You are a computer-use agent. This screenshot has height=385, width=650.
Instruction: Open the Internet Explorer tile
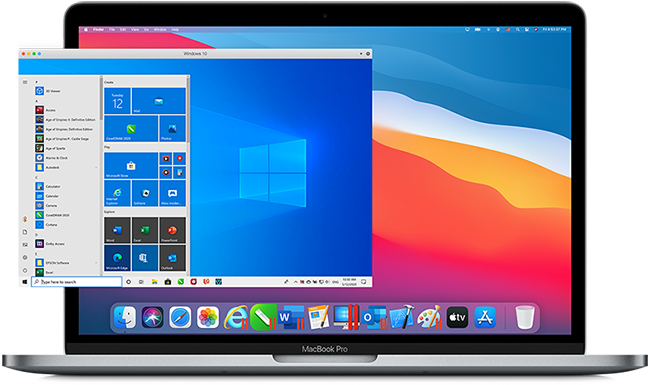pos(117,193)
